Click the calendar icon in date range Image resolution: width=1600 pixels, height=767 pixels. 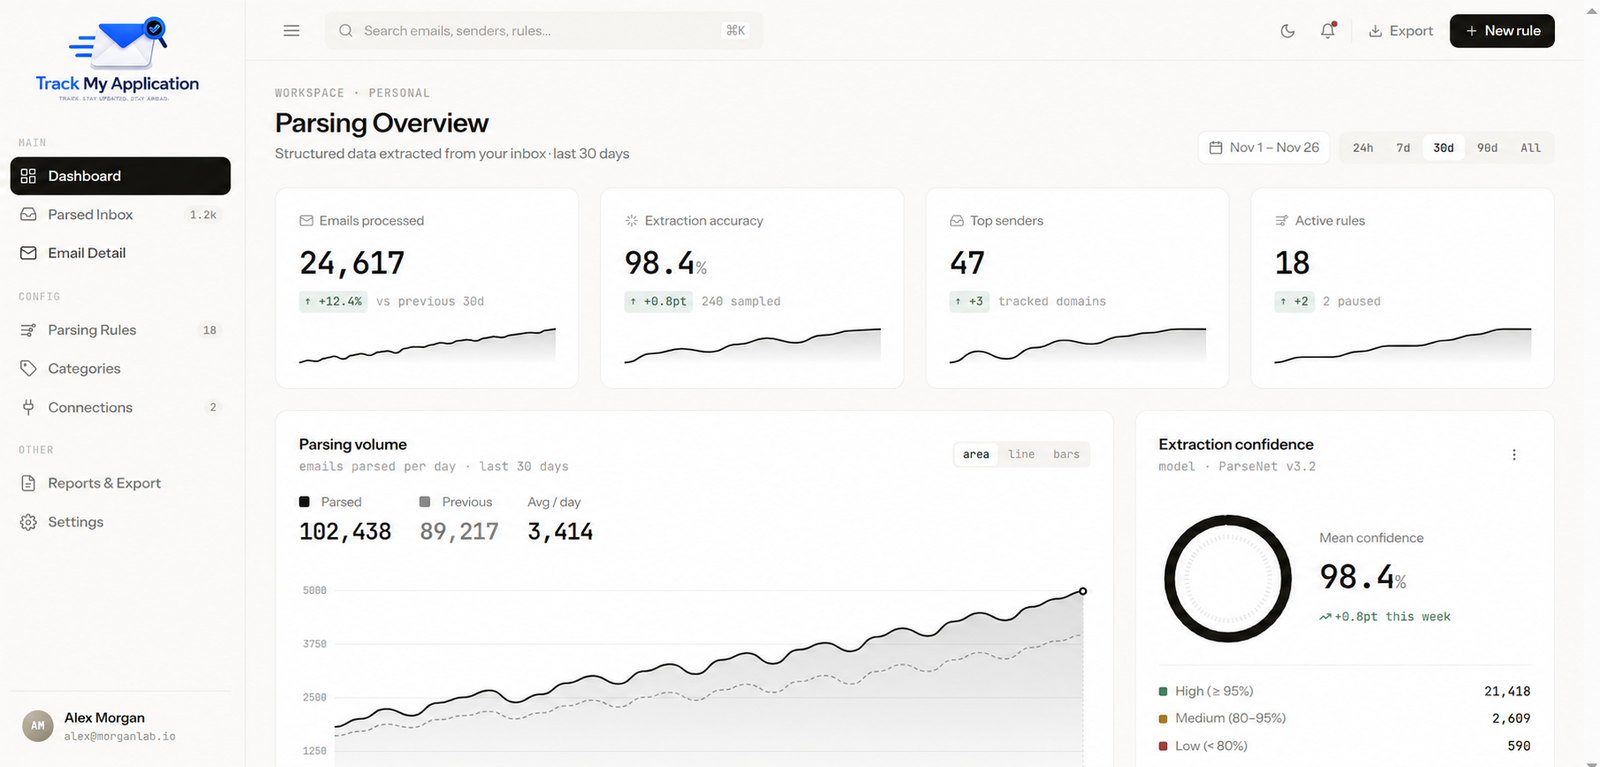(1216, 148)
